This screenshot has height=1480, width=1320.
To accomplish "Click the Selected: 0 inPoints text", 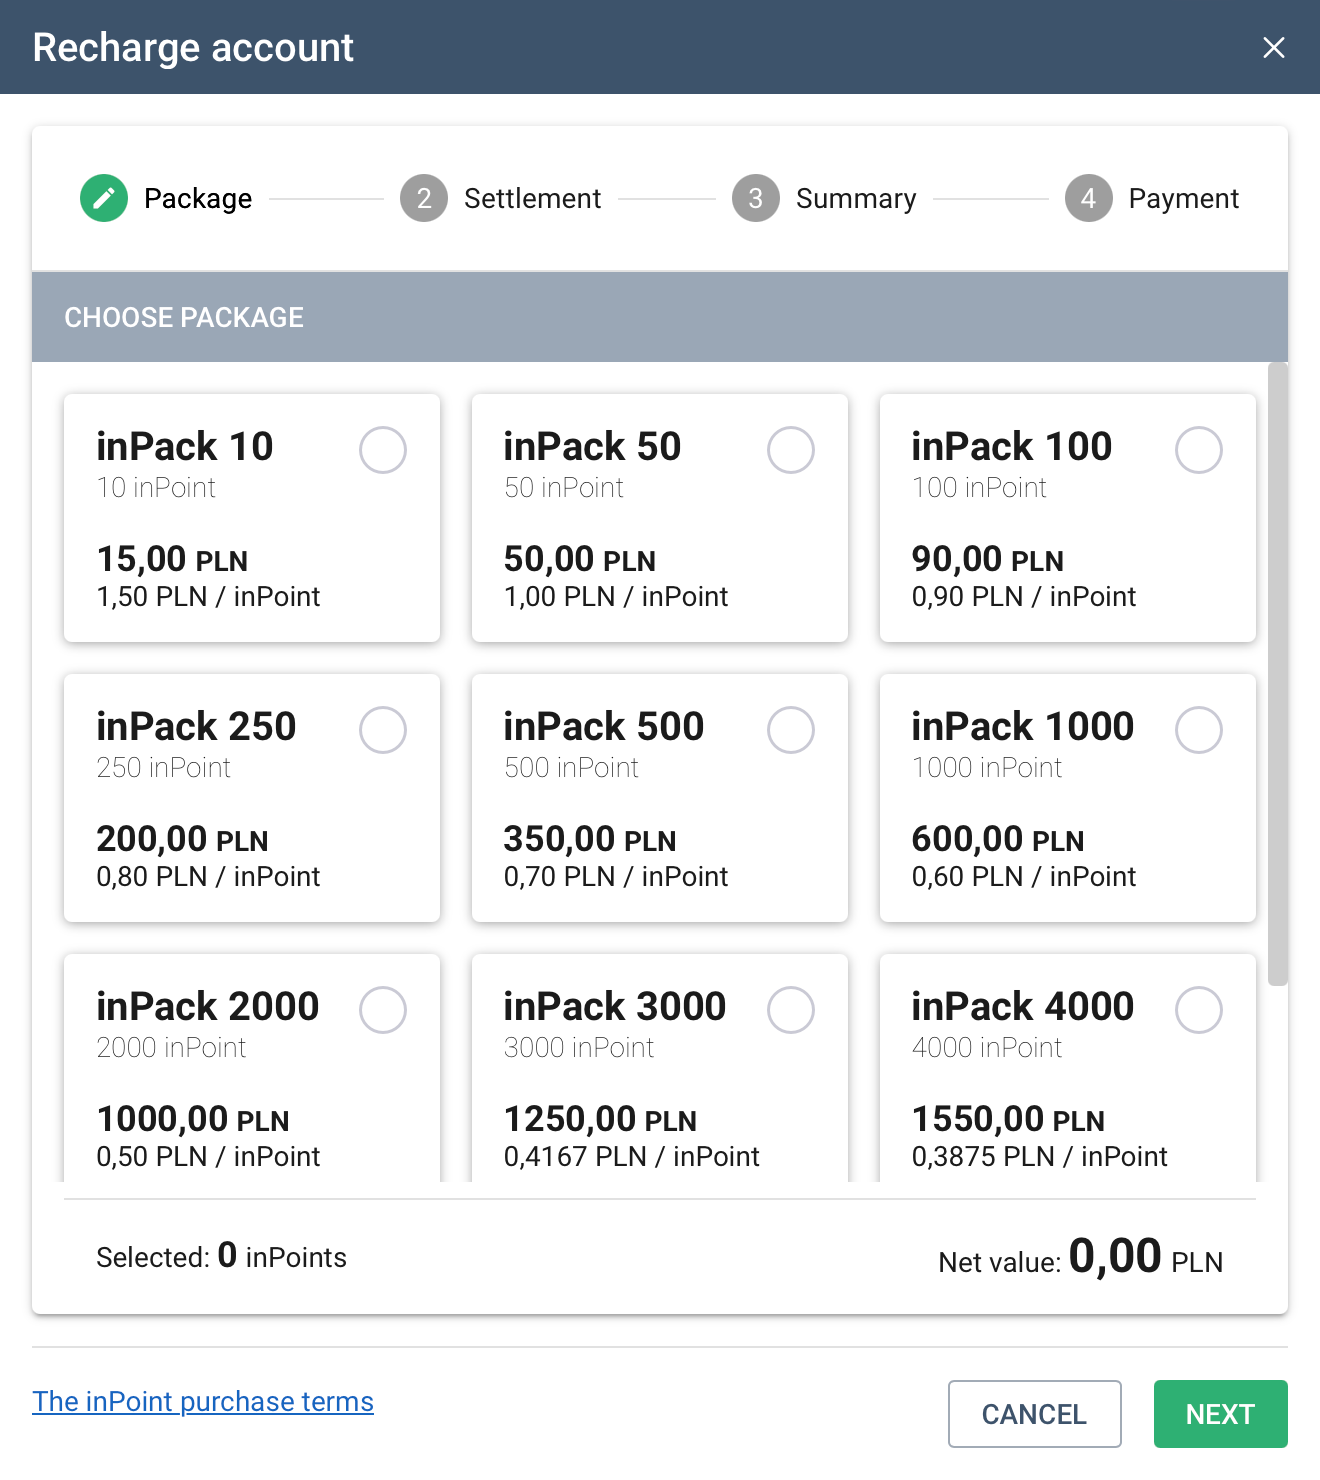I will point(222,1256).
